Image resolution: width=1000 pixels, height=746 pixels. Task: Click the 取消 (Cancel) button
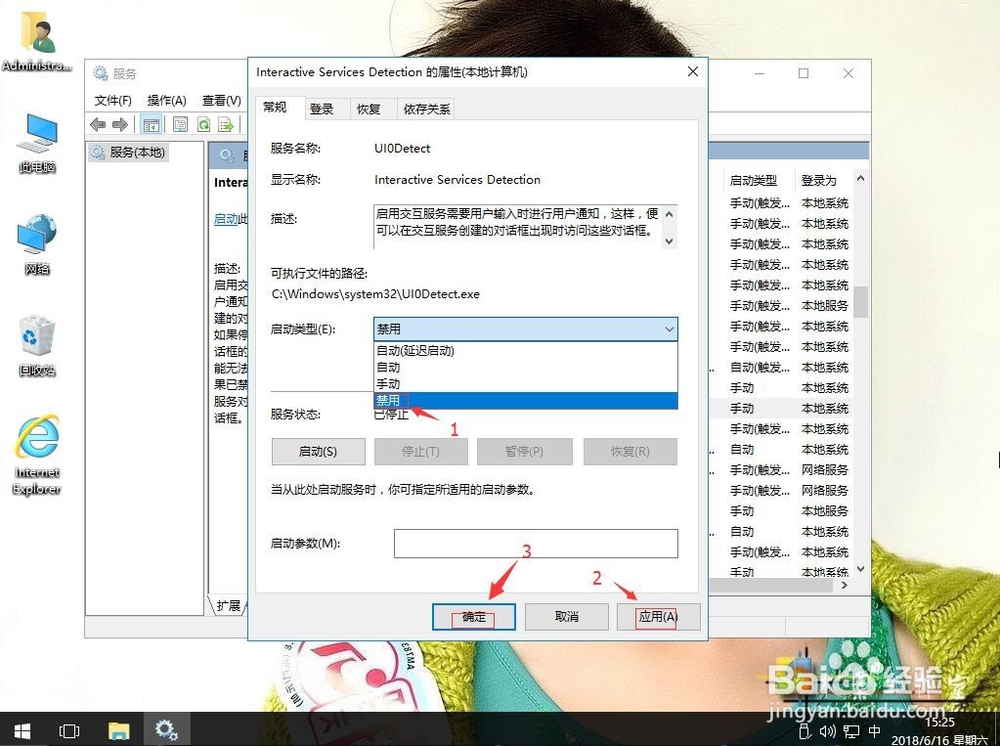click(566, 617)
